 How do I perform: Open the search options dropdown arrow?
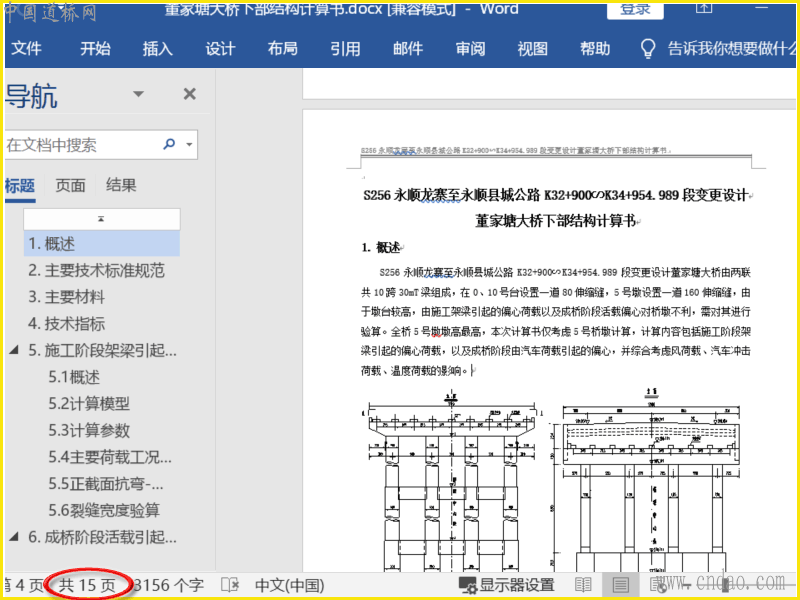[x=189, y=145]
